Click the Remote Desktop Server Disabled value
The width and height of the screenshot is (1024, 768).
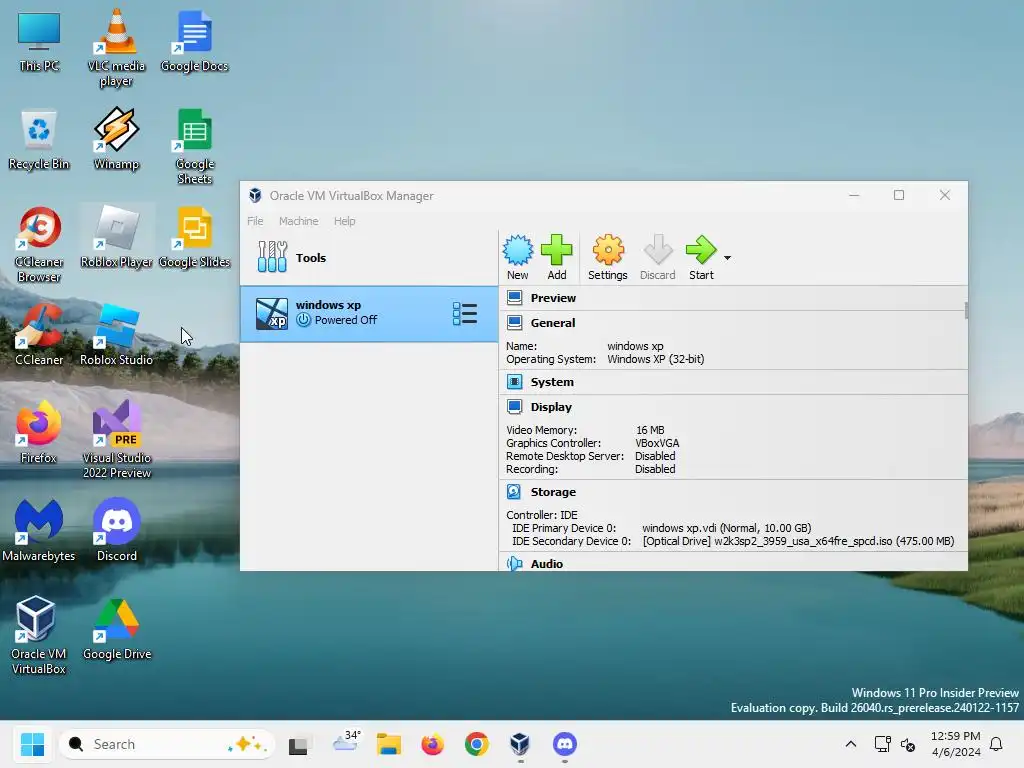[655, 456]
